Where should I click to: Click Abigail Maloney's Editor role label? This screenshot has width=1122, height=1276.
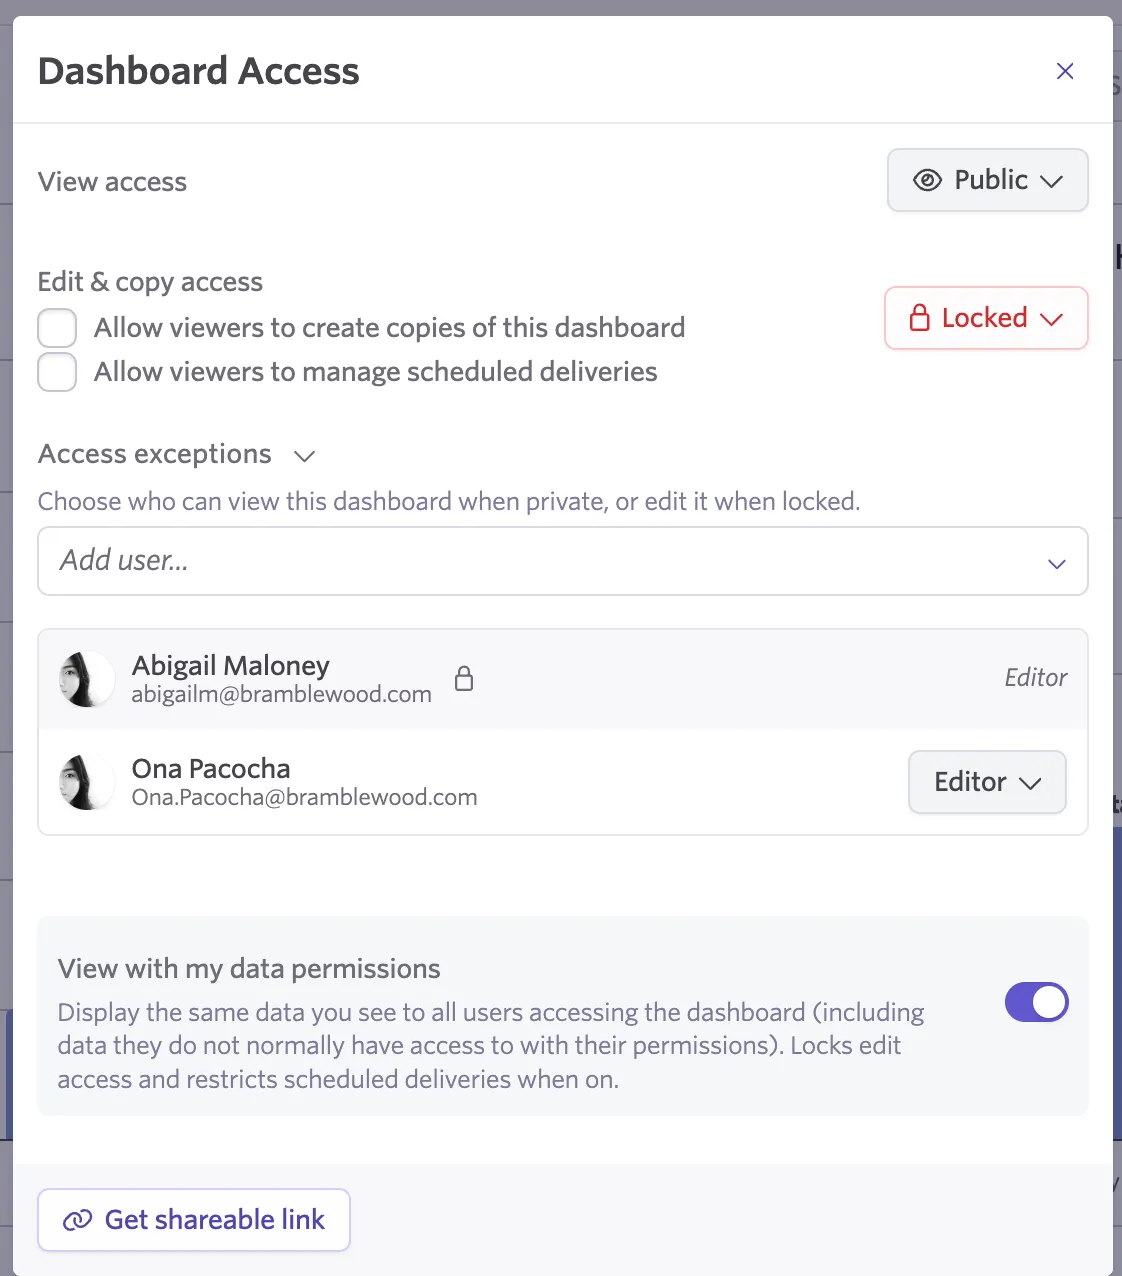(1036, 678)
